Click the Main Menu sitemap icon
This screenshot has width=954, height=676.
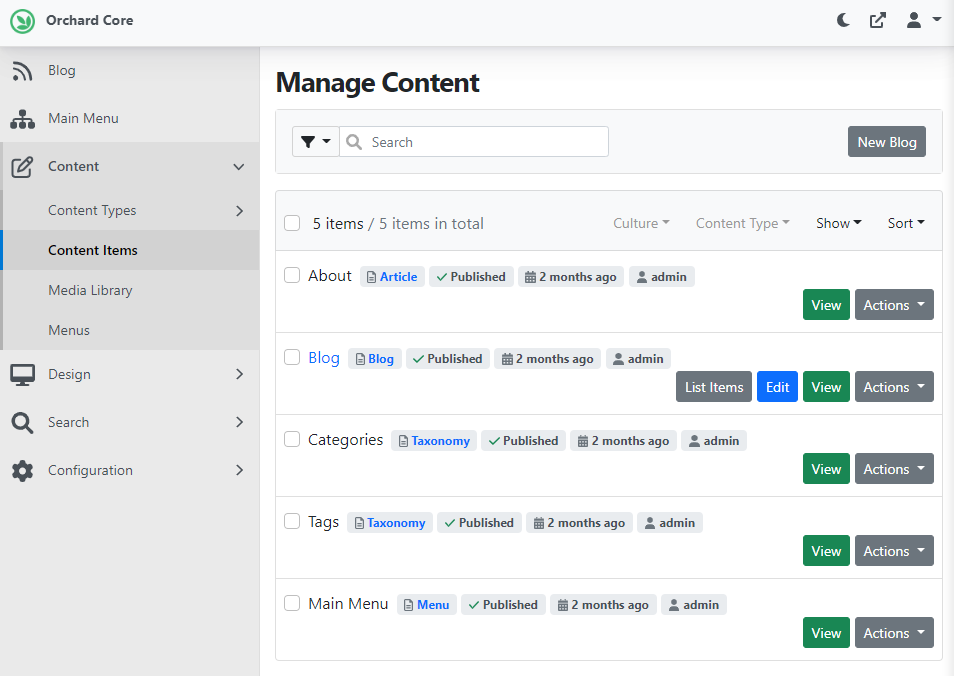pos(23,119)
